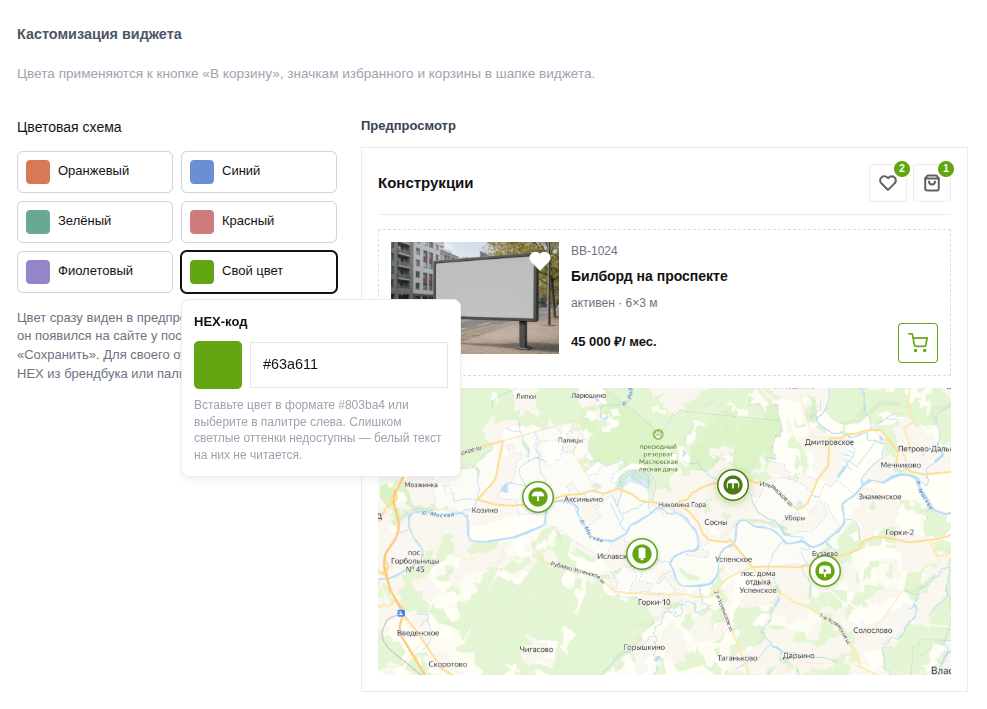
Task: Choose the Синий color scheme
Action: click(x=259, y=172)
